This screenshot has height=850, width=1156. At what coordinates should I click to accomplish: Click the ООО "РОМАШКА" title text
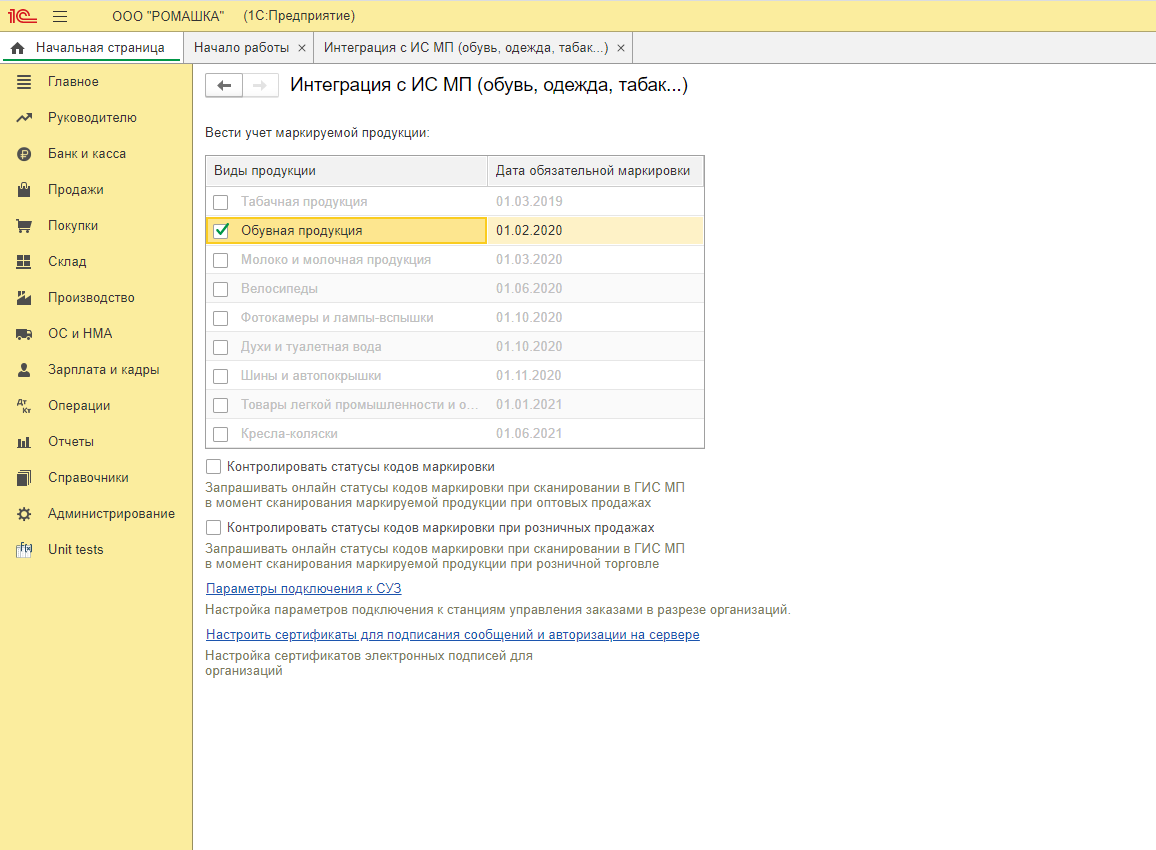[168, 16]
